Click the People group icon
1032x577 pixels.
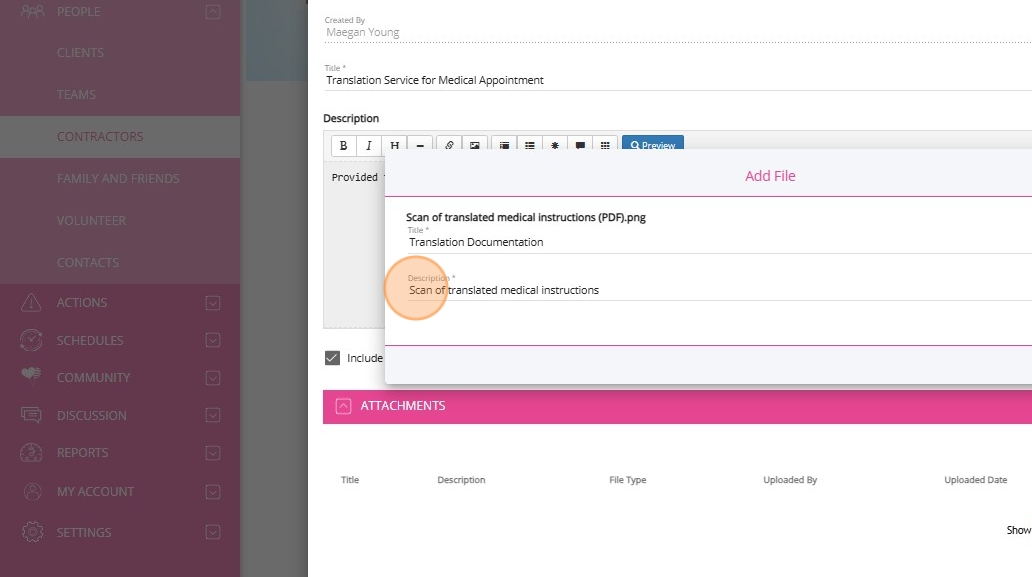pyautogui.click(x=33, y=11)
